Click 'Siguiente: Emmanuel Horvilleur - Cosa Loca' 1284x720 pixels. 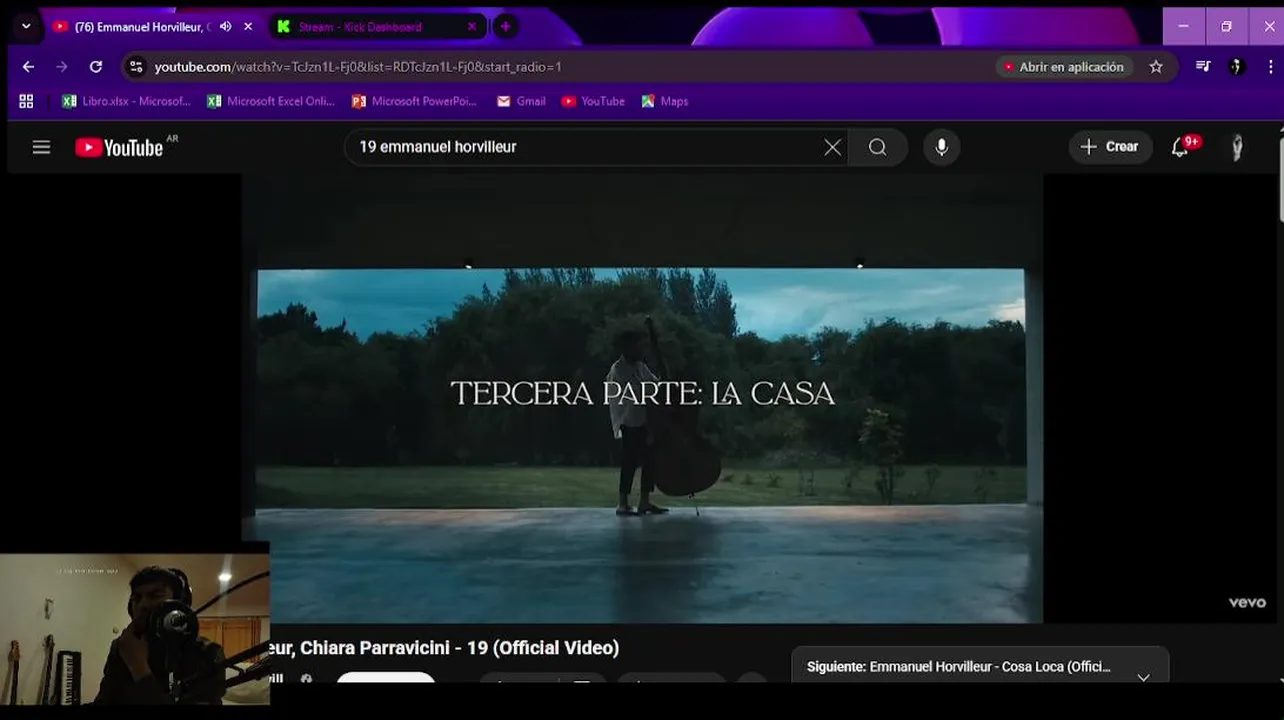[x=959, y=667]
